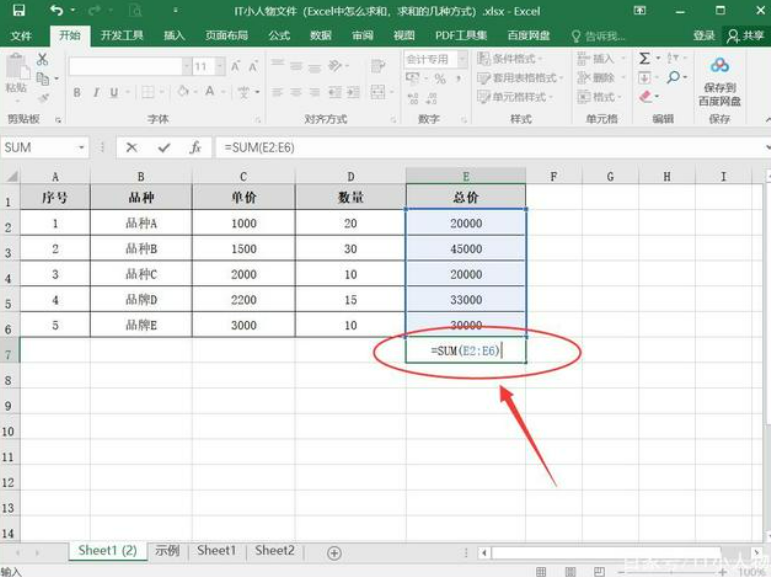Open the font size dropdown
Viewport: 771px width, 577px height.
click(x=218, y=66)
